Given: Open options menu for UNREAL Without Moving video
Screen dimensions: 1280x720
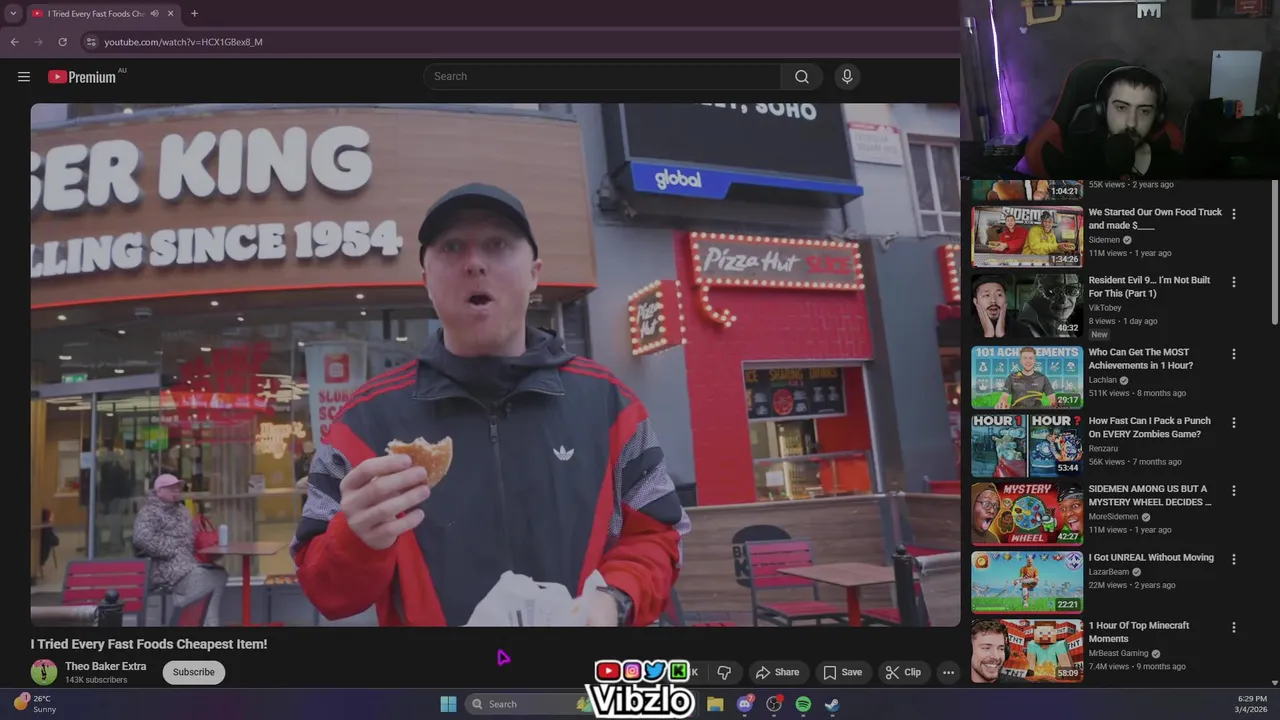Looking at the screenshot, I should pyautogui.click(x=1234, y=559).
